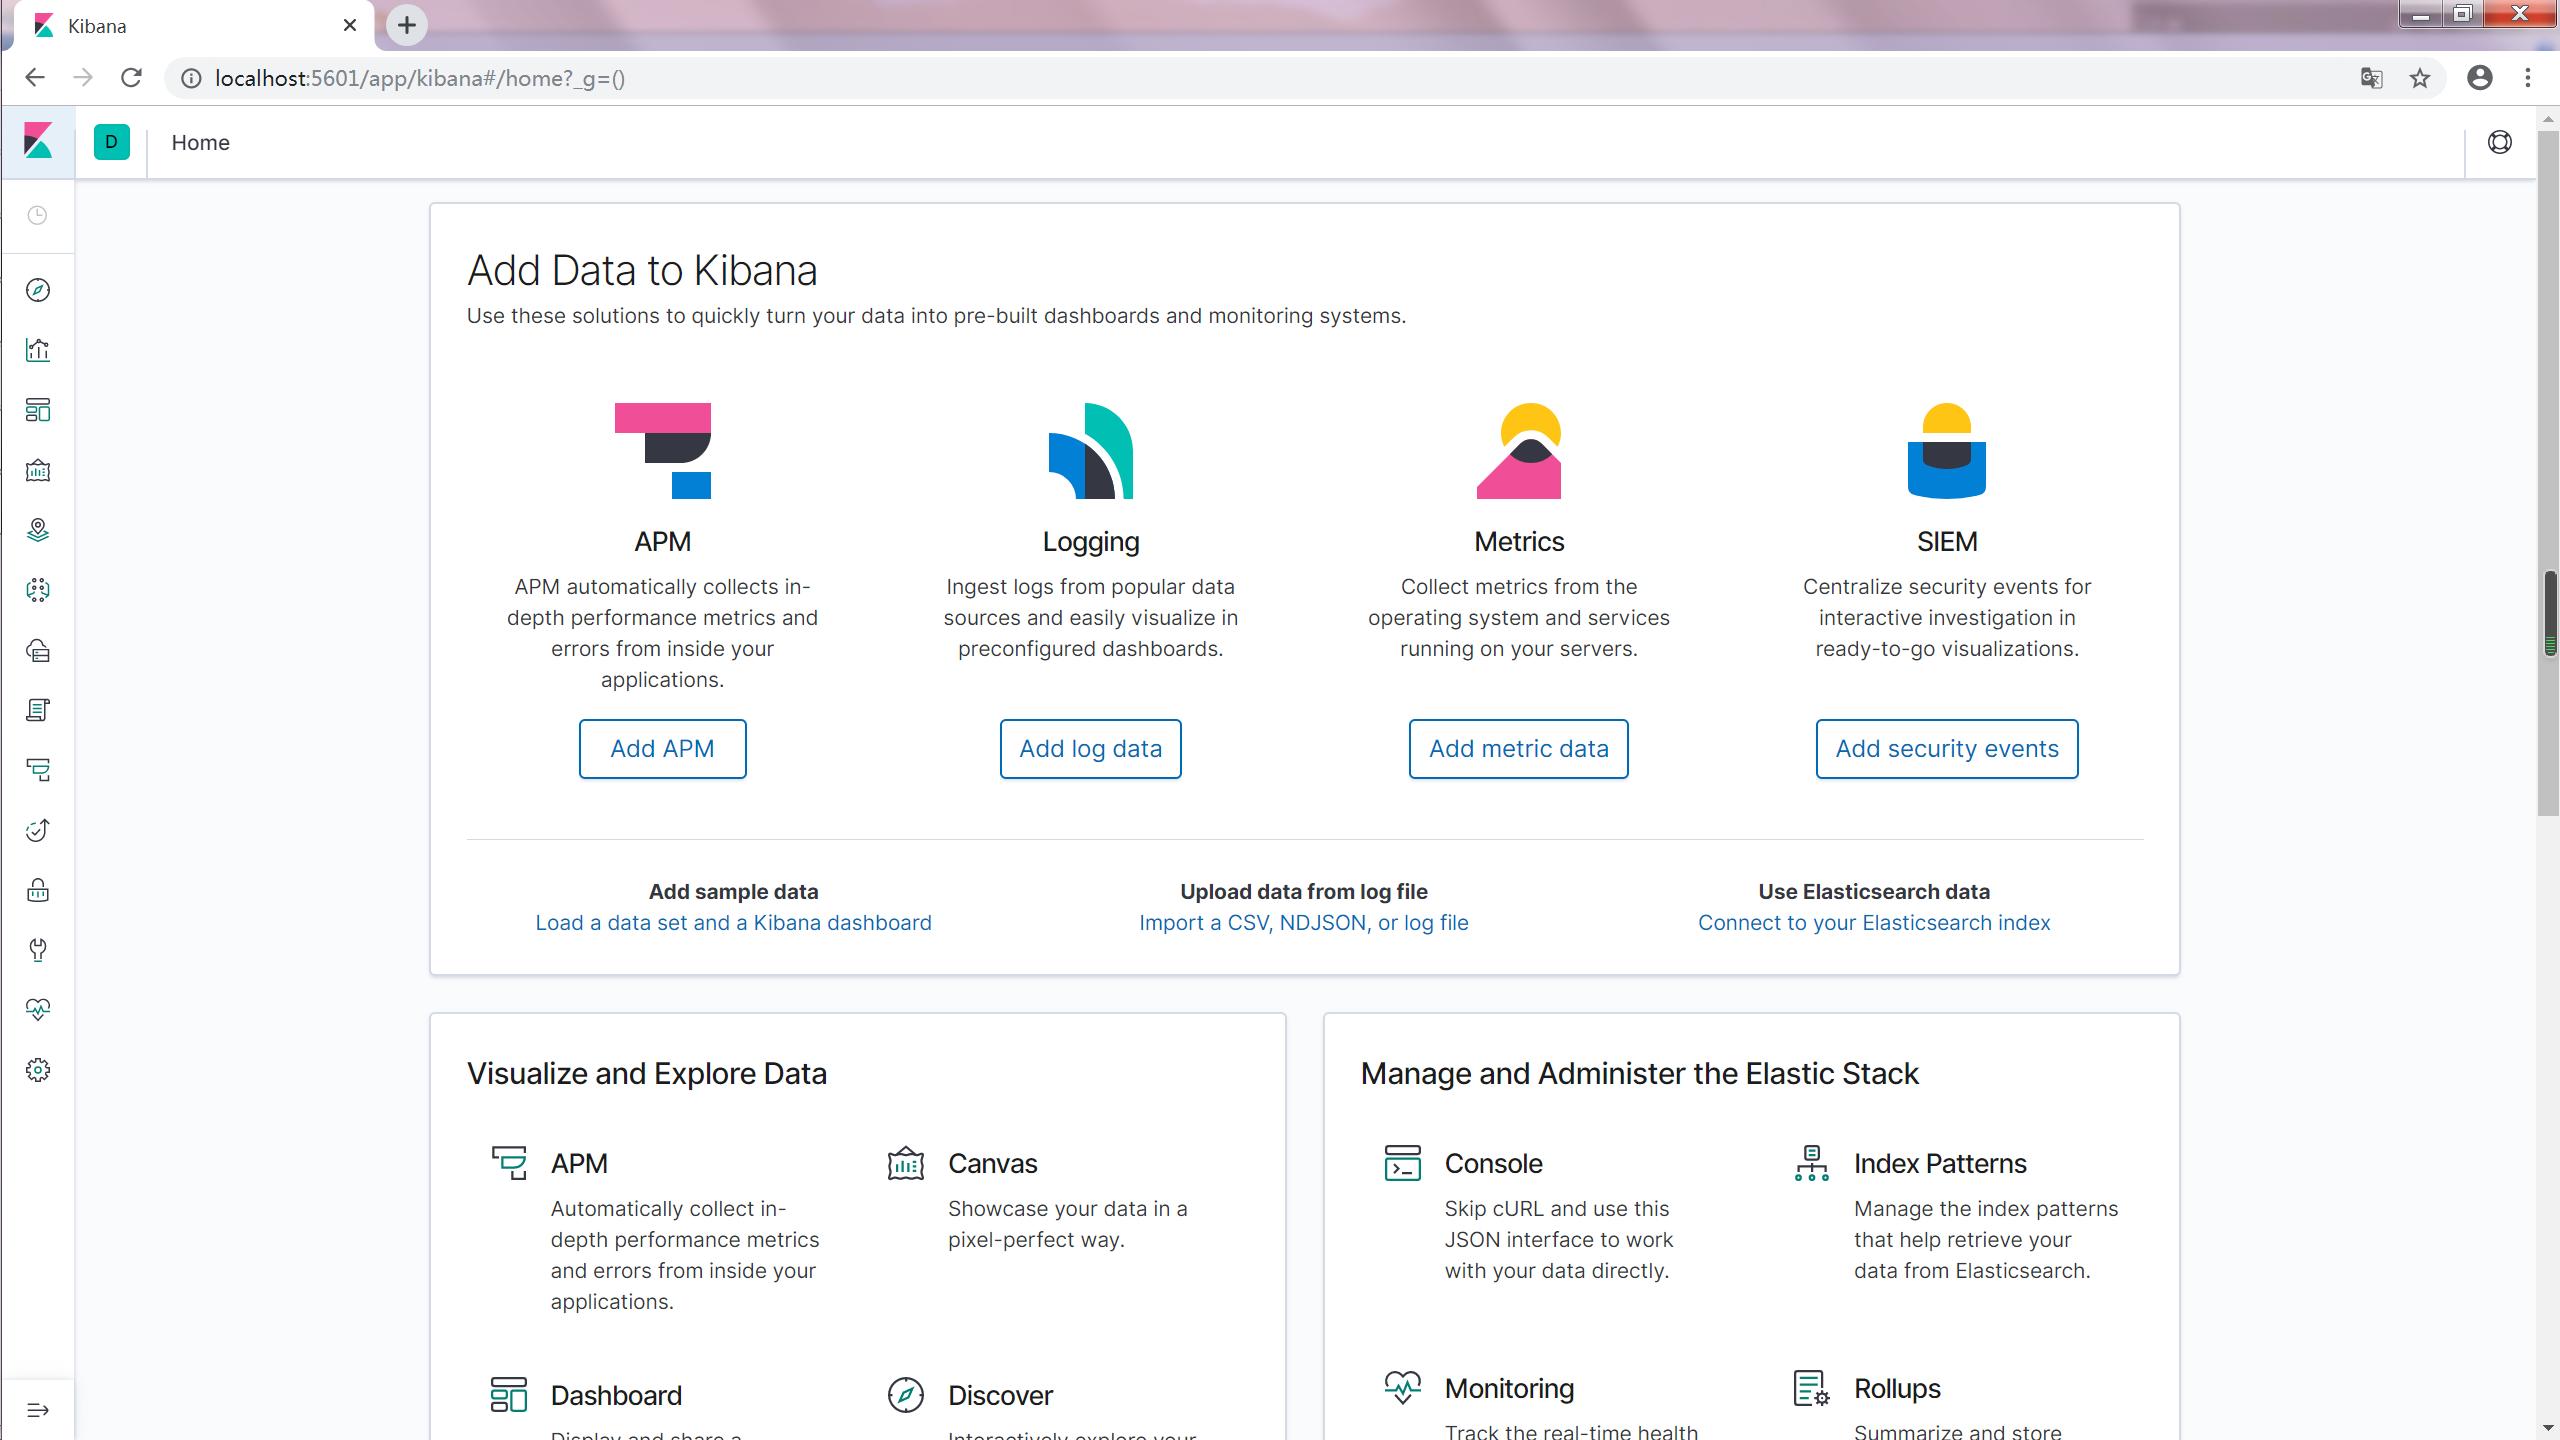Screen dimensions: 2560x1440
Task: Open Stack Monitoring heartbeat sidebar icon
Action: 38,1010
